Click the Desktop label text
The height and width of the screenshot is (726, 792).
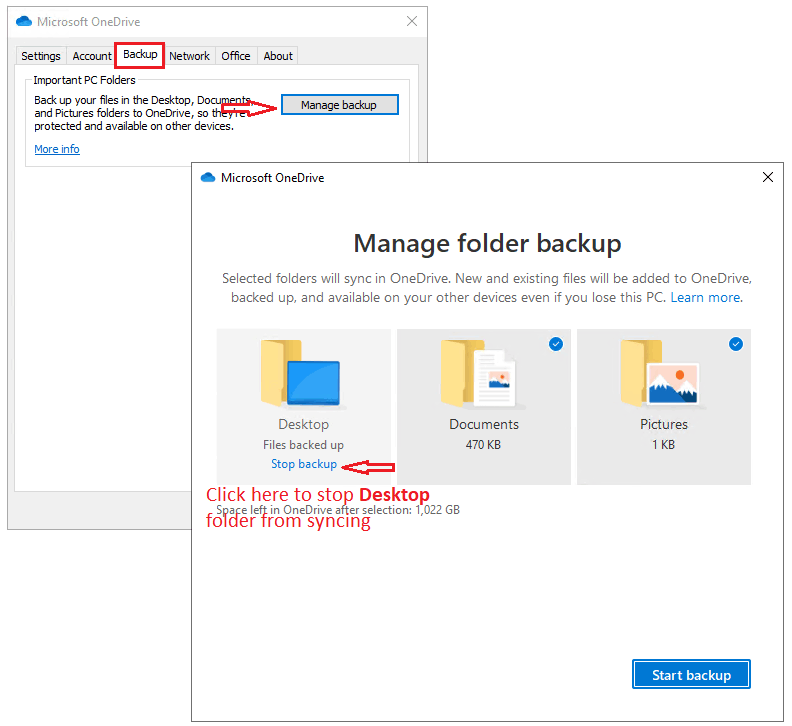coord(304,424)
